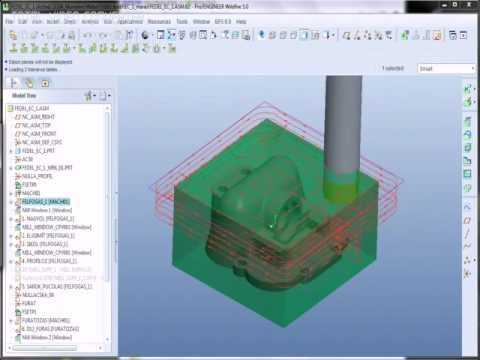Viewport: 480px width, 360px height.
Task: Click the Repaint screen icon
Action: click(x=161, y=35)
